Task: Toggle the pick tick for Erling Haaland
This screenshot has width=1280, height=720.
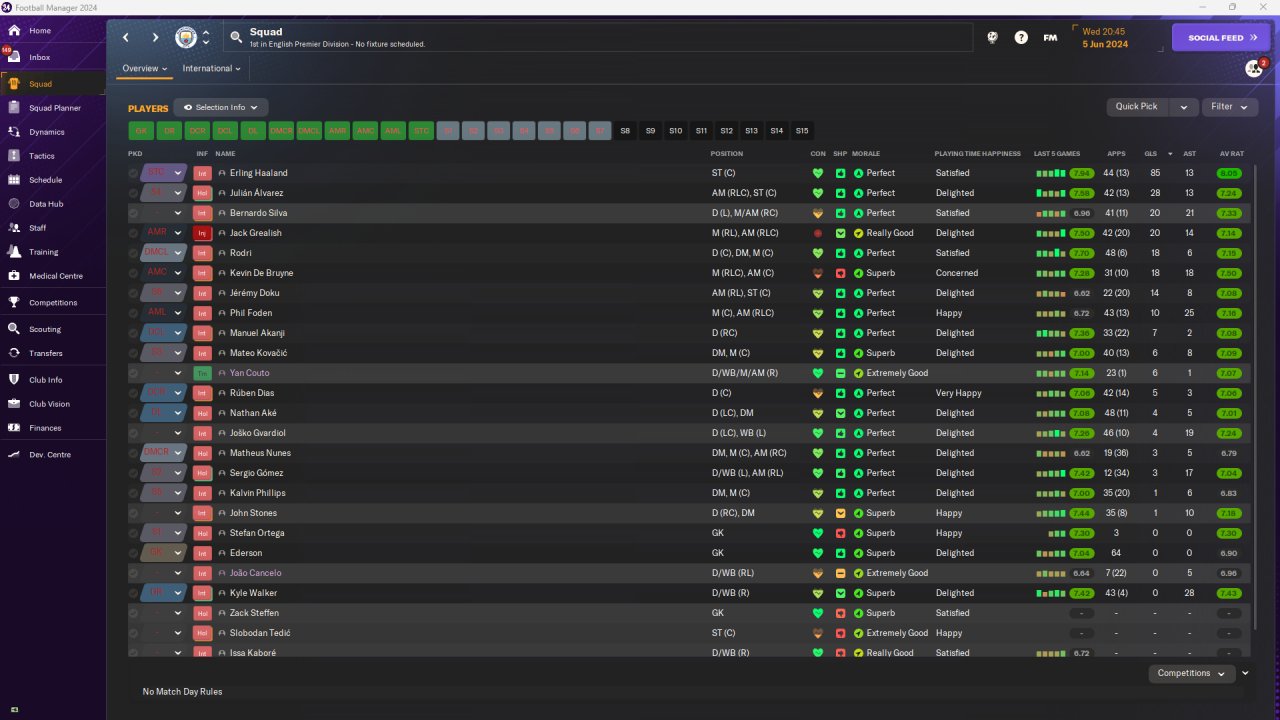Action: (133, 173)
